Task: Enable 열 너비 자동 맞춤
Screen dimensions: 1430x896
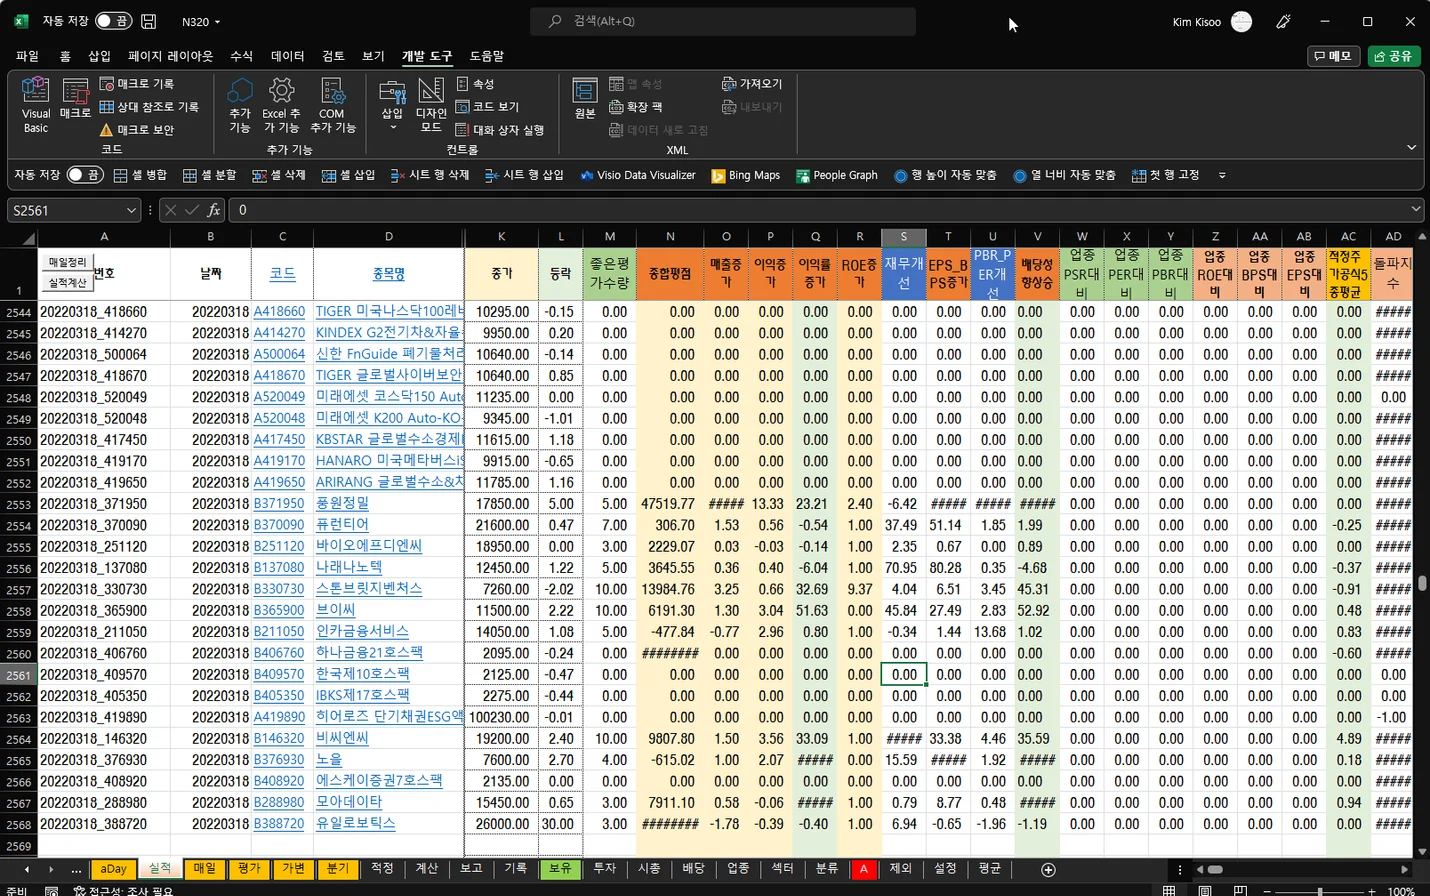Action: [1064, 175]
